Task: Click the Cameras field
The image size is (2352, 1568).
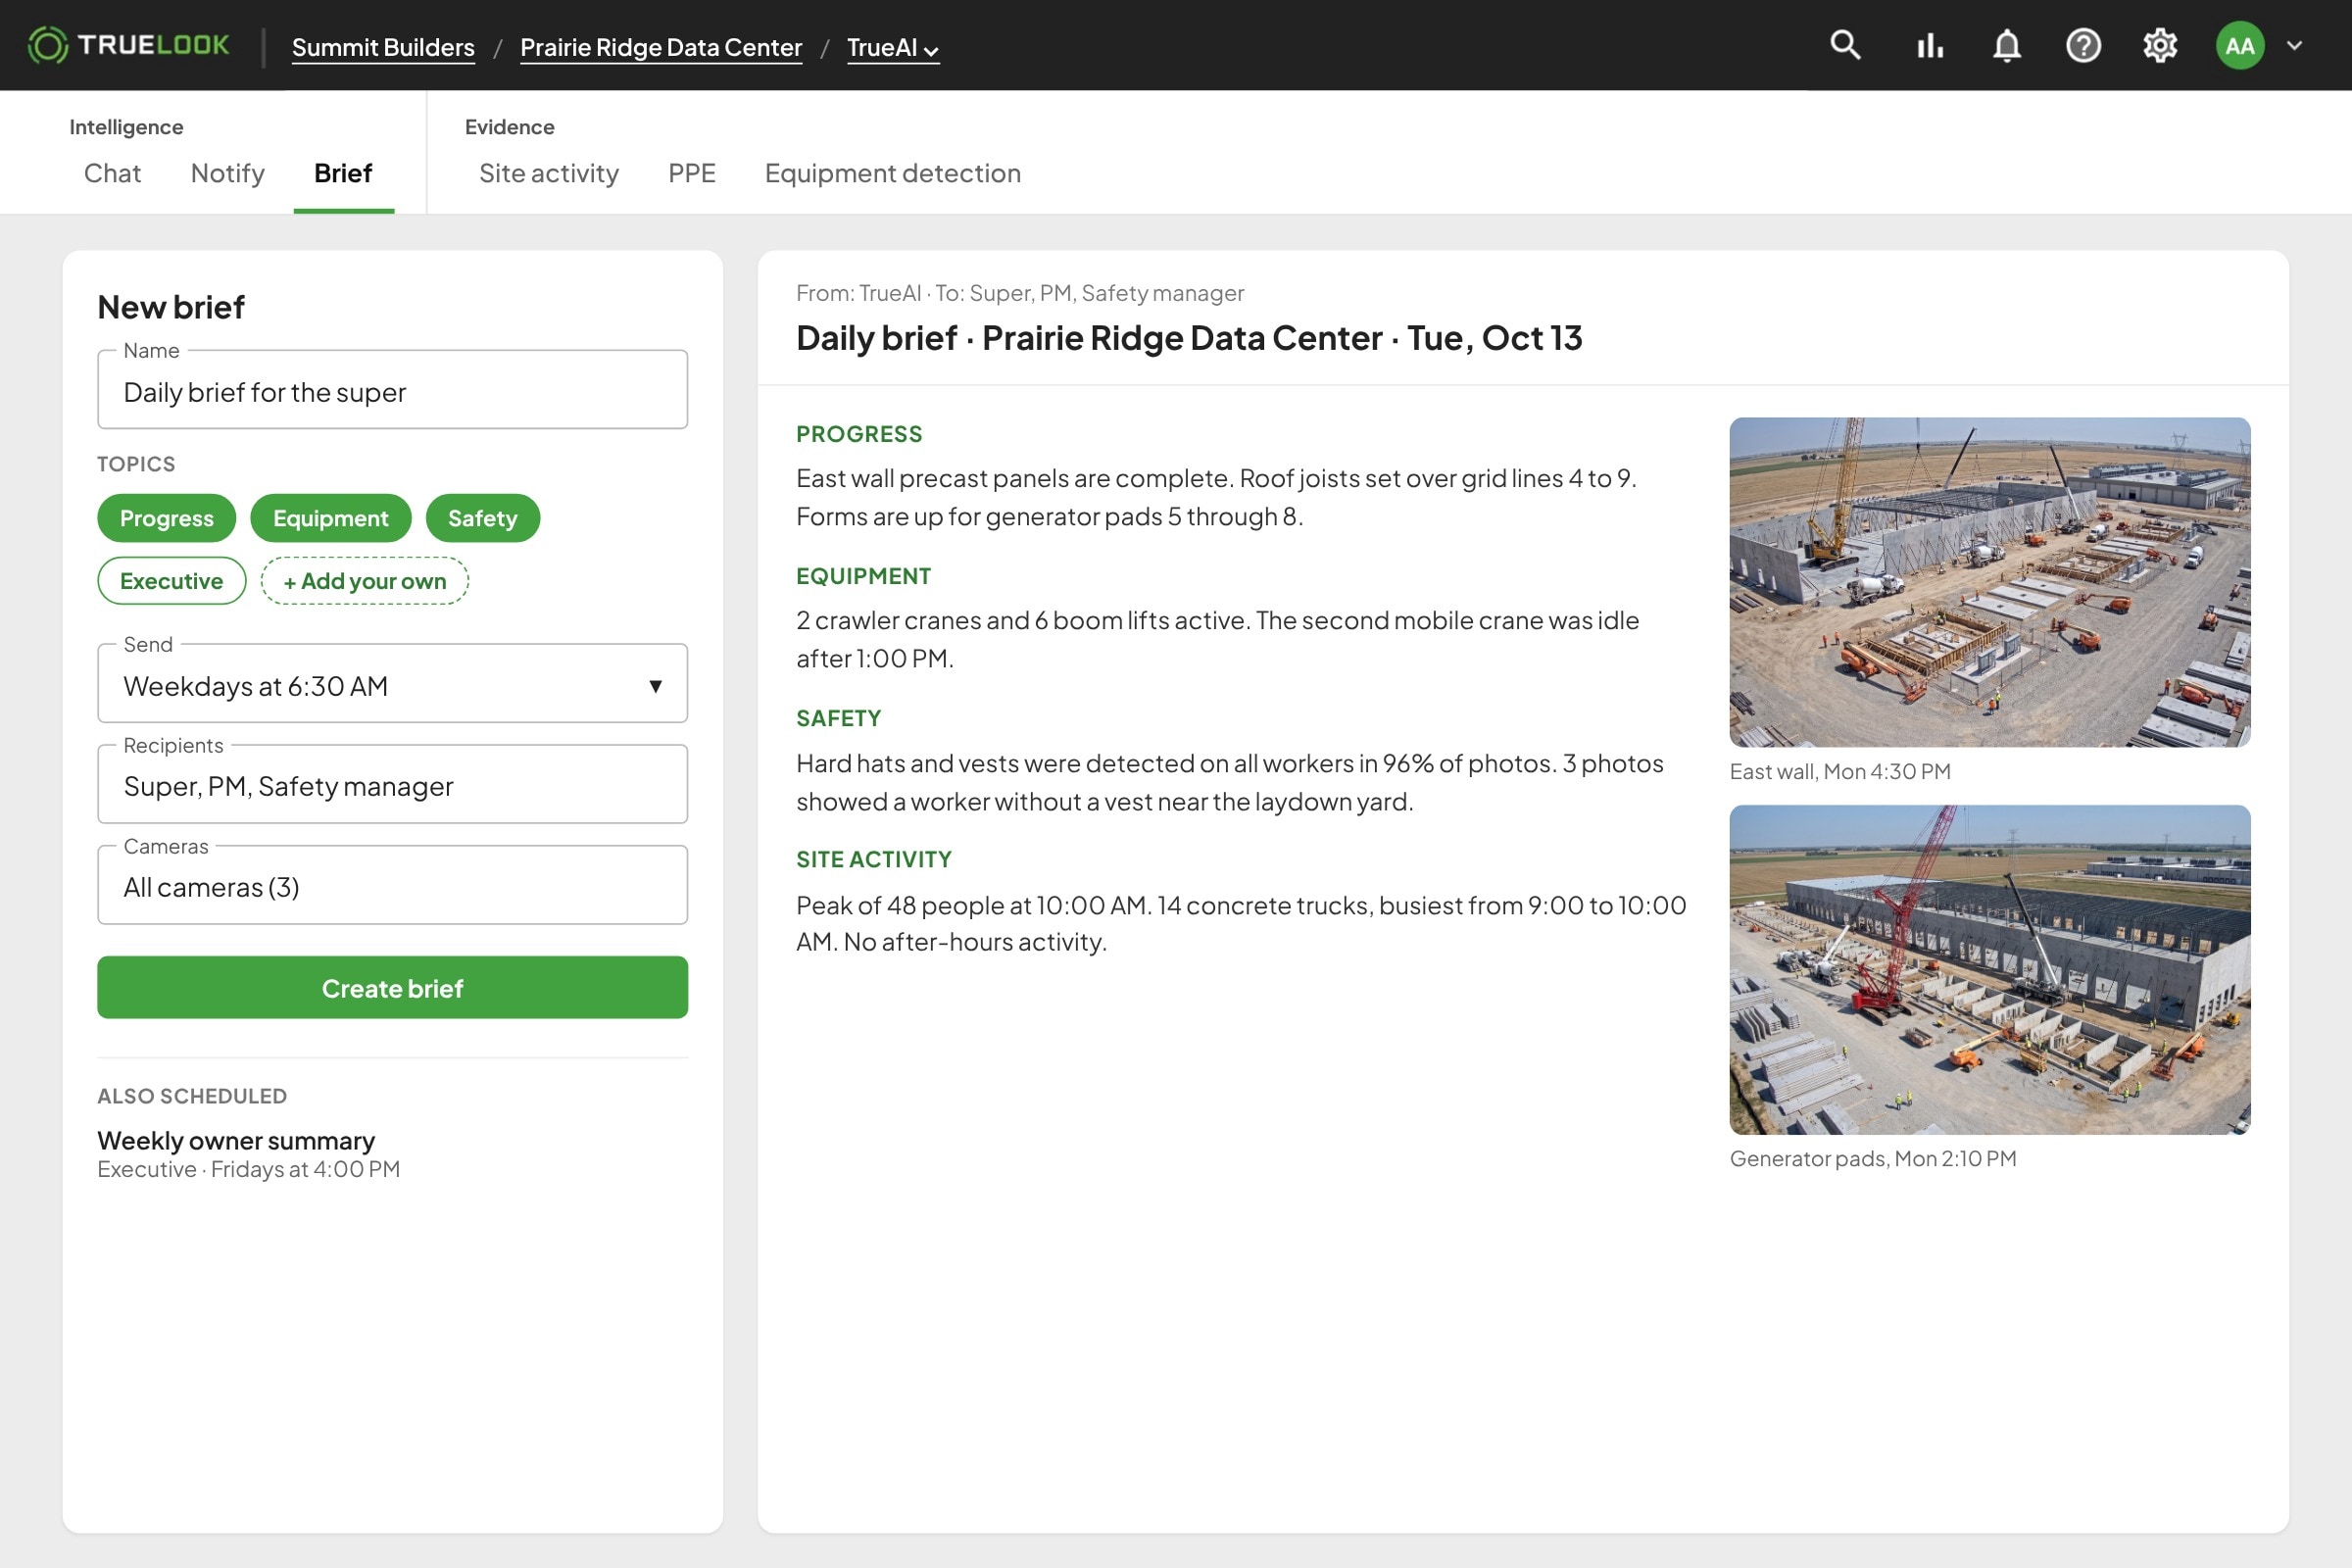Action: 392,886
